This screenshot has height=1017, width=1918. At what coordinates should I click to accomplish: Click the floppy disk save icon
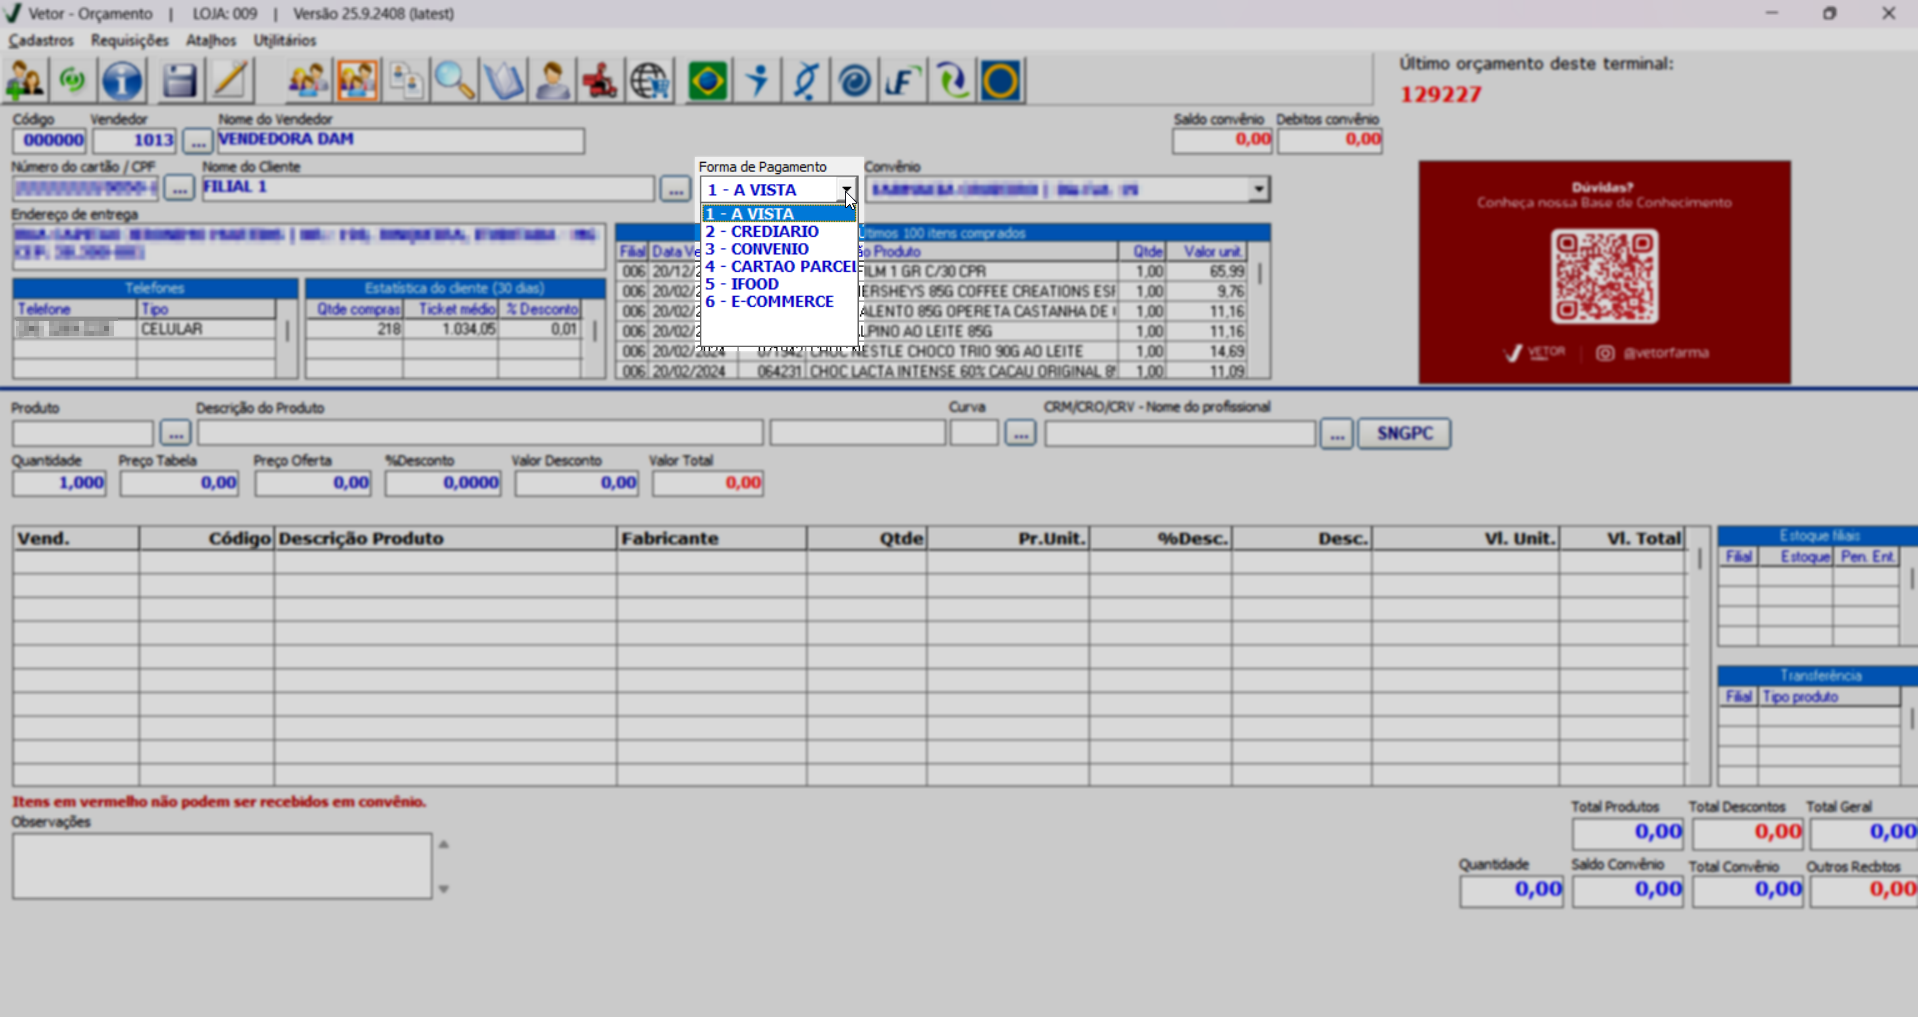pyautogui.click(x=180, y=81)
